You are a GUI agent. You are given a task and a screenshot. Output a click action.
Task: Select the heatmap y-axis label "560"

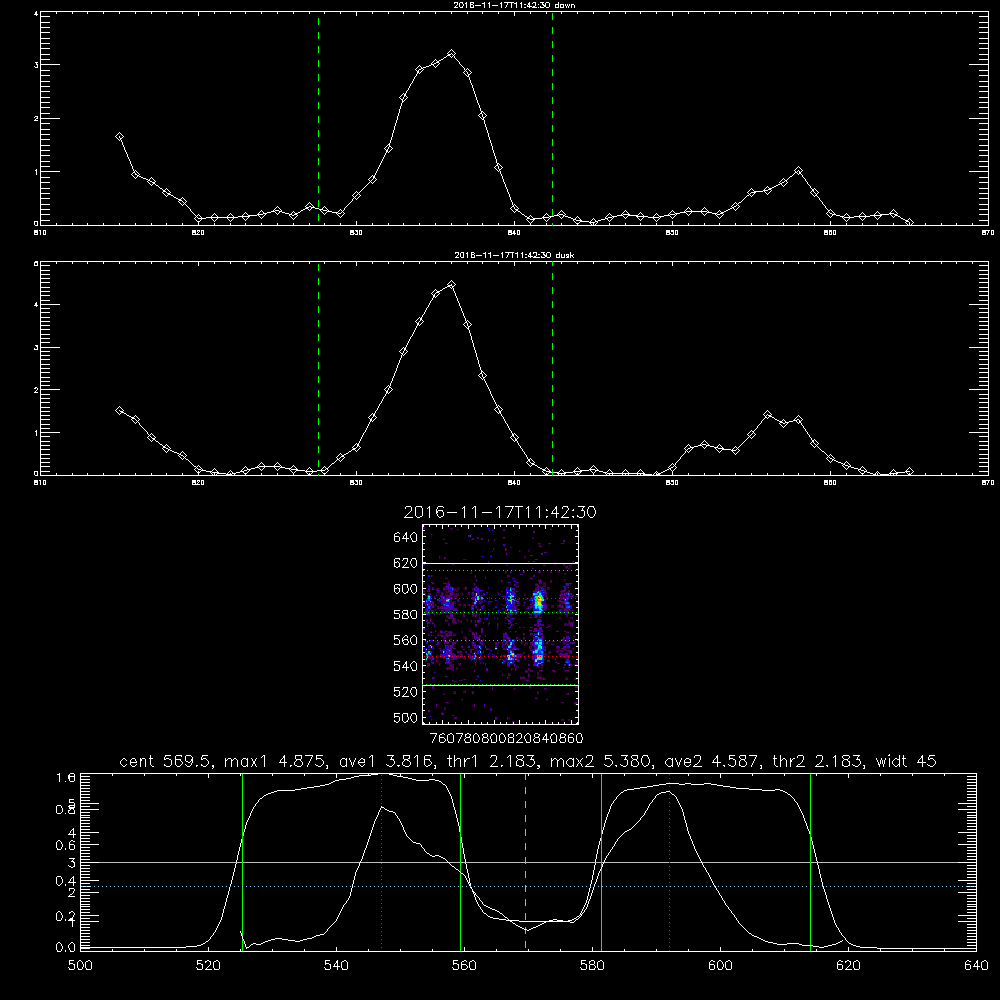(x=406, y=640)
